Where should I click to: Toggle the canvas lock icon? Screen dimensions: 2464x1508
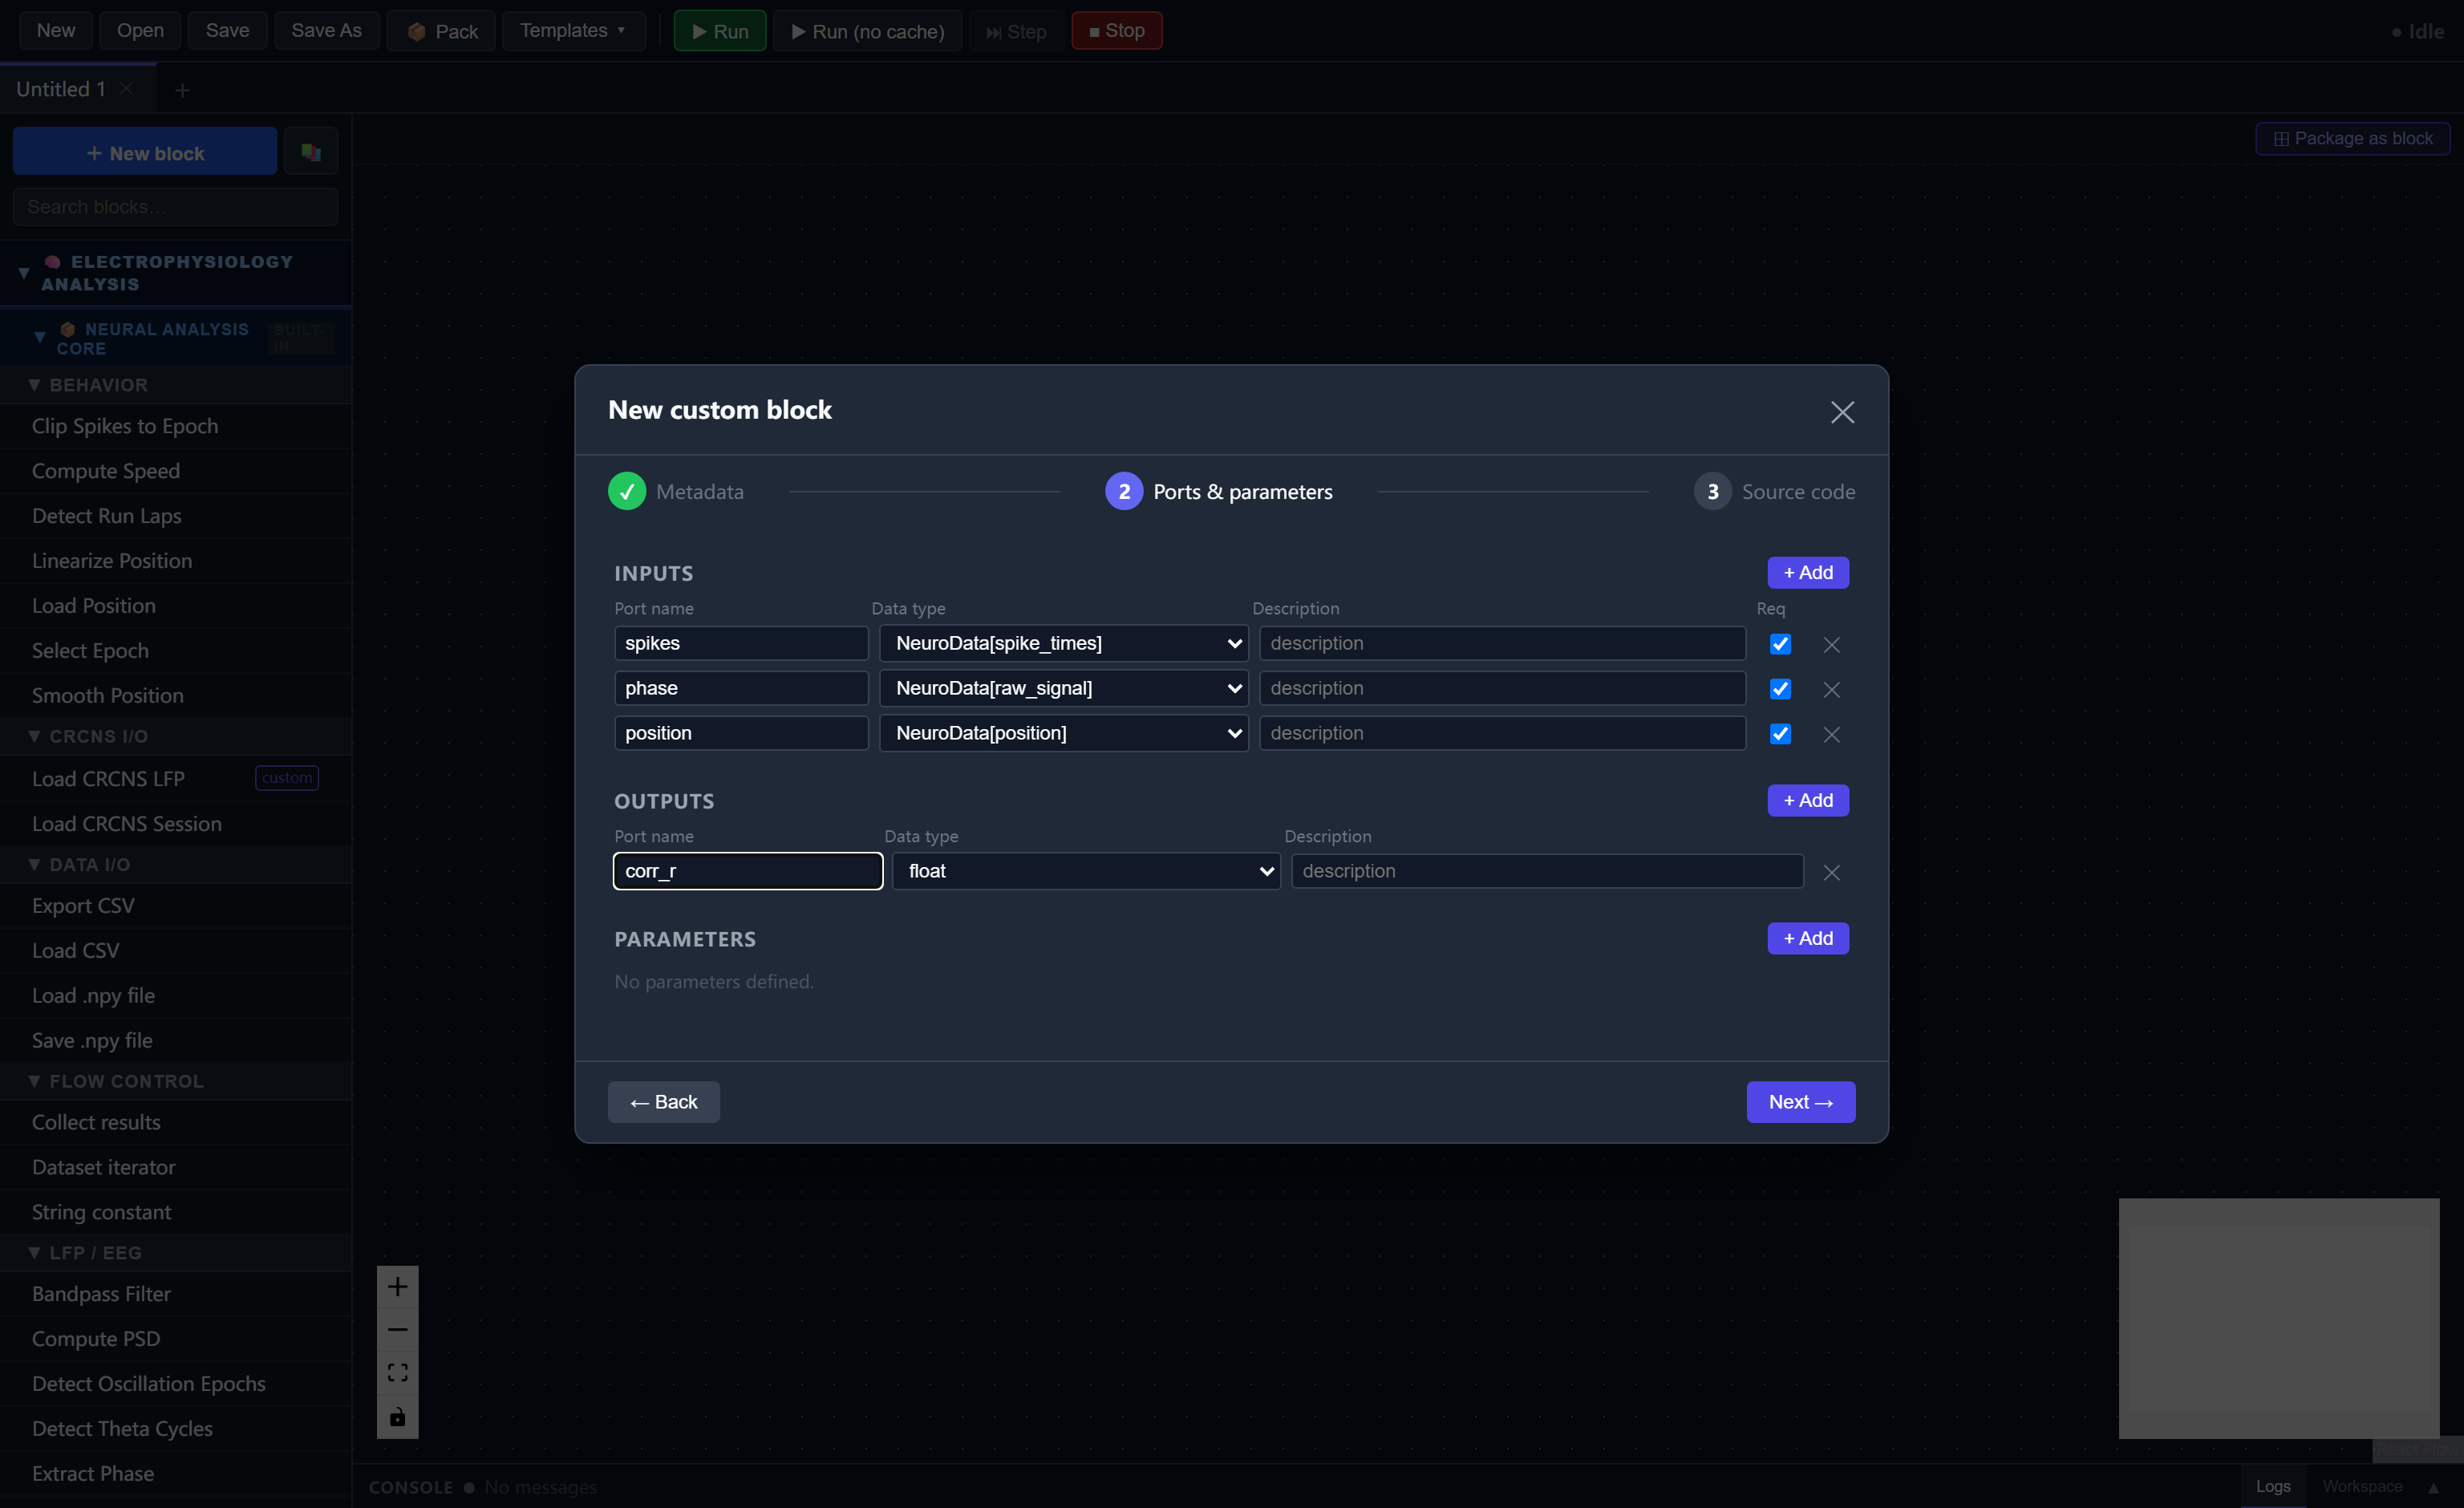(397, 1417)
